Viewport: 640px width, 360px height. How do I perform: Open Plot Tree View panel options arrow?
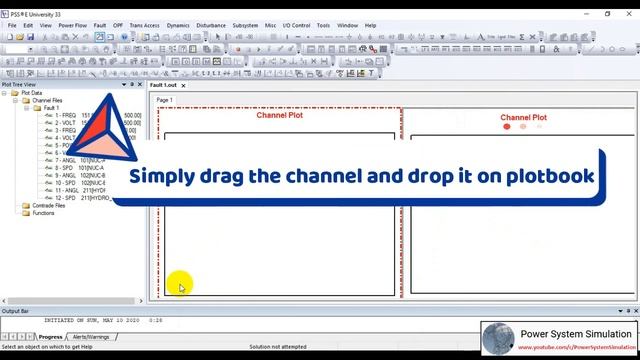coord(124,84)
